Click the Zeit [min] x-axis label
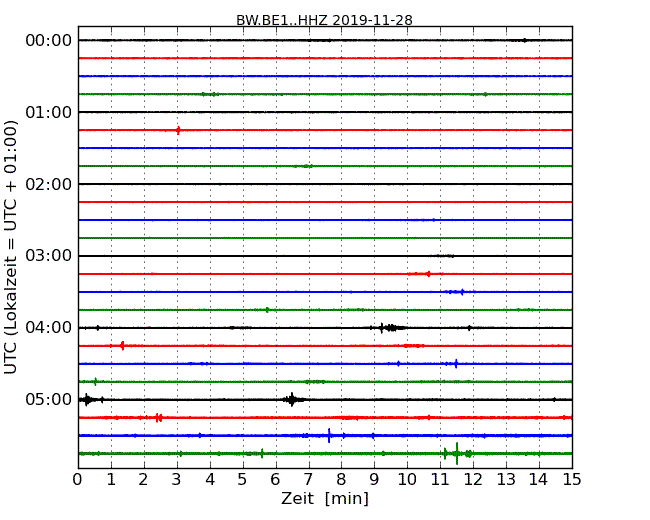Screen dimensions: 650x520 pyautogui.click(x=325, y=498)
